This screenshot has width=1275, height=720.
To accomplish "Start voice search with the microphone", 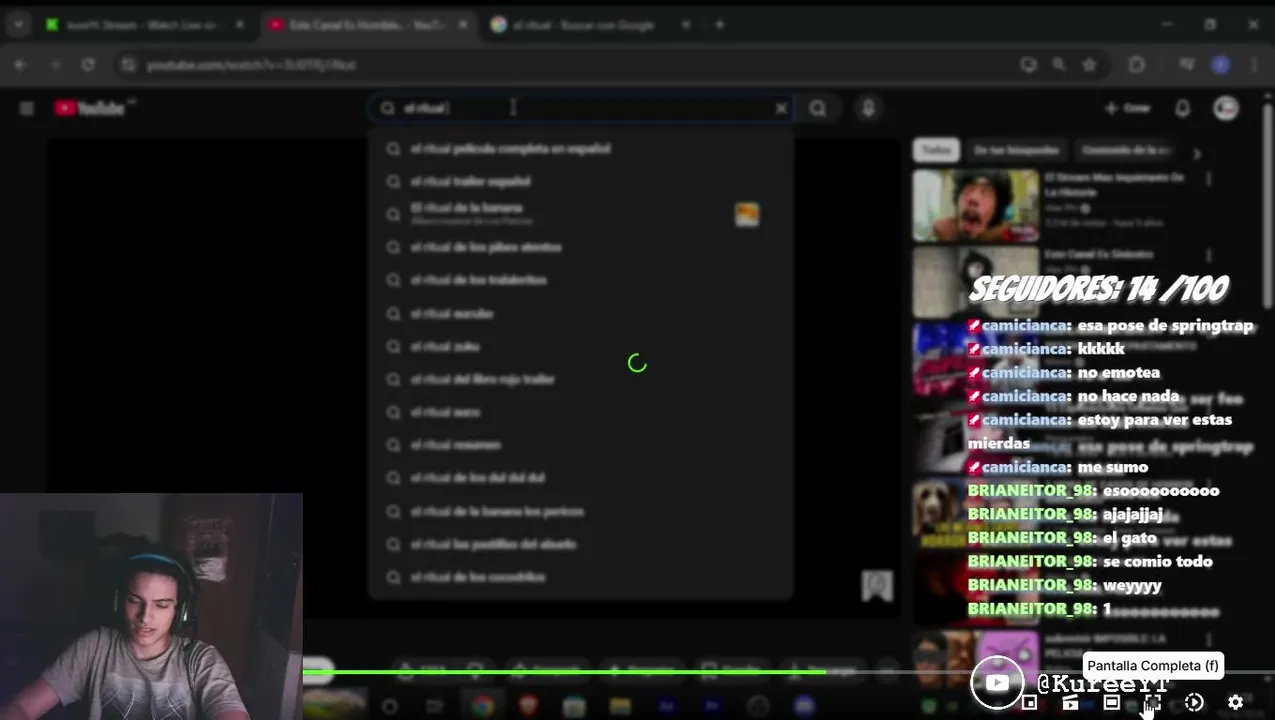I will pyautogui.click(x=868, y=108).
